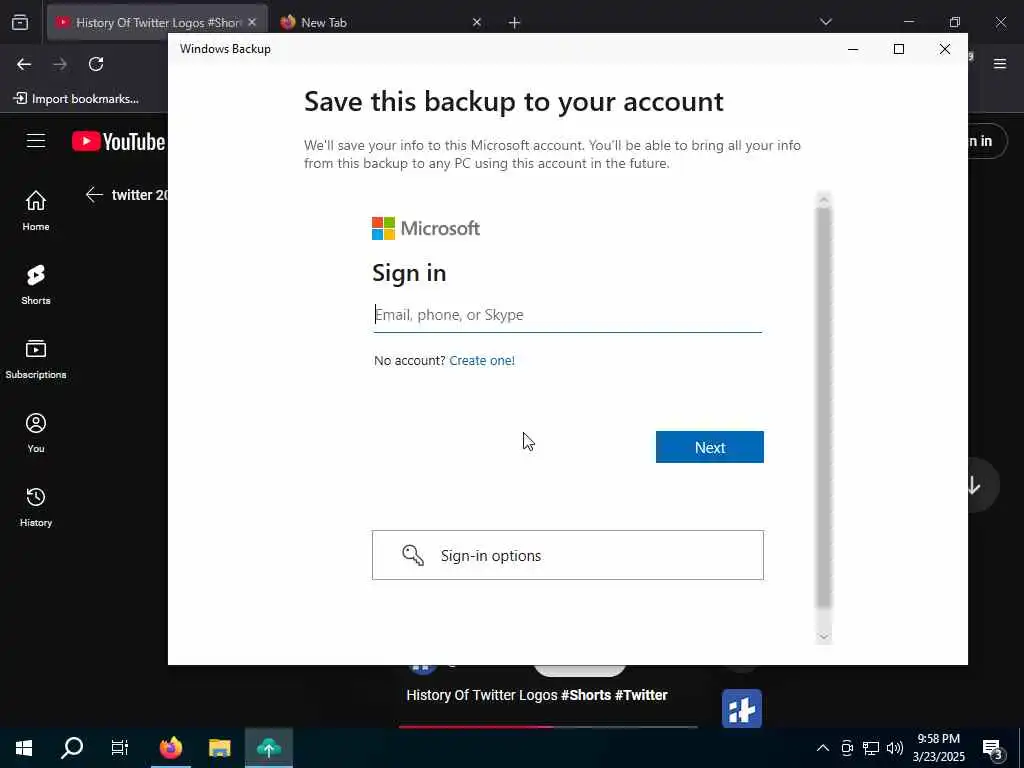Switch to the New Tab tab
This screenshot has width=1024, height=768.
click(x=381, y=22)
